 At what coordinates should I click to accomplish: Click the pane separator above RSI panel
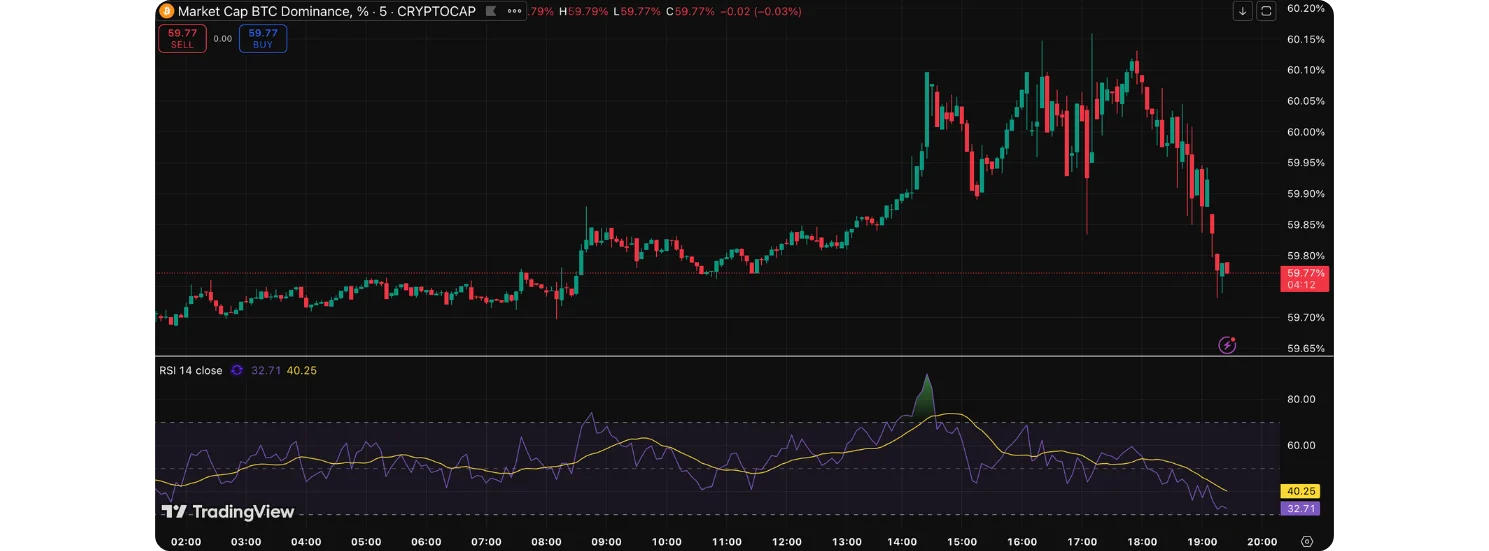743,357
